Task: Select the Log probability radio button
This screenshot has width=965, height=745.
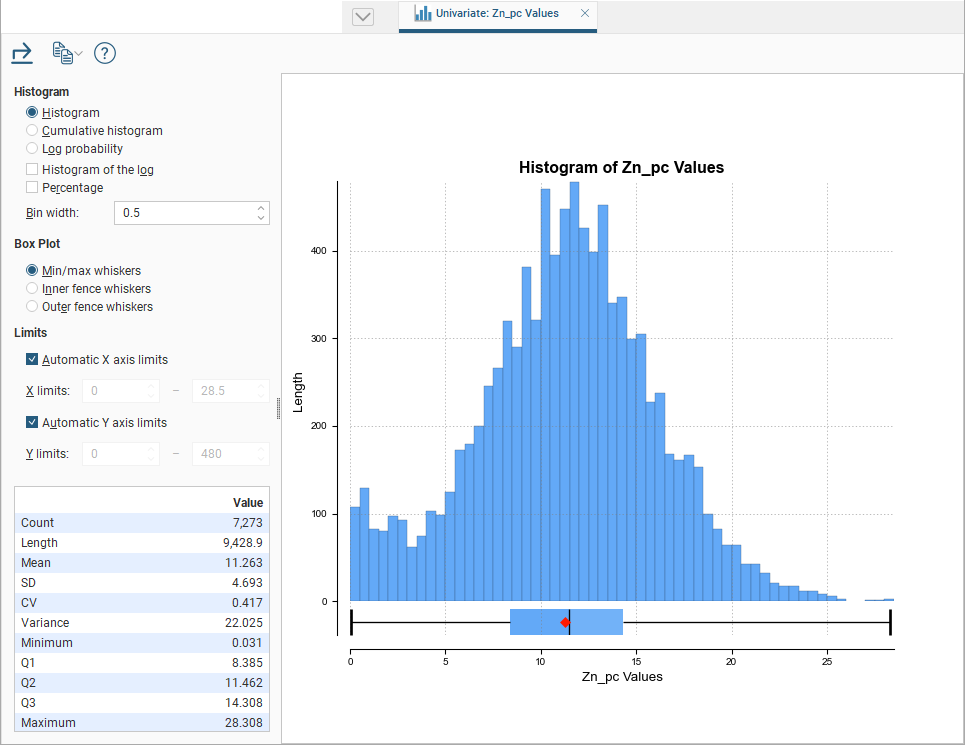Action: click(x=32, y=149)
